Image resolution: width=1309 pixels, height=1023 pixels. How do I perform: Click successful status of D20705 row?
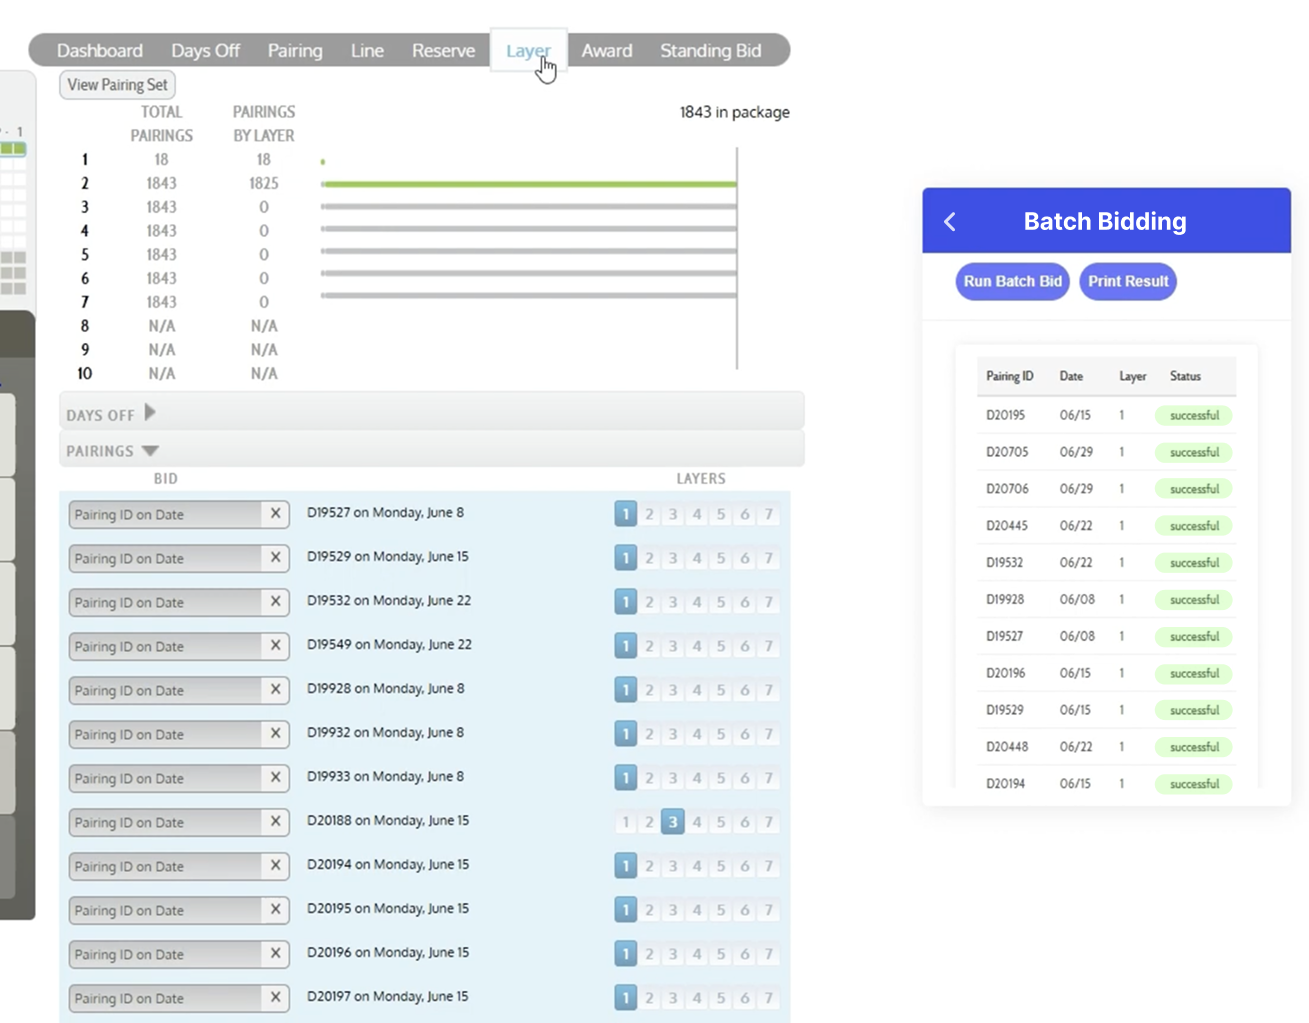coord(1194,452)
